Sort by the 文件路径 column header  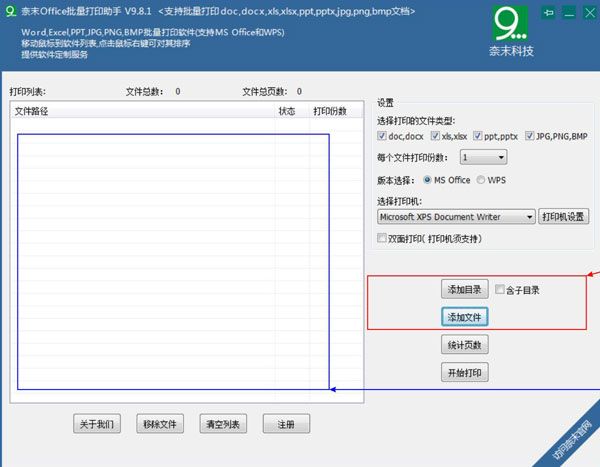pyautogui.click(x=142, y=111)
